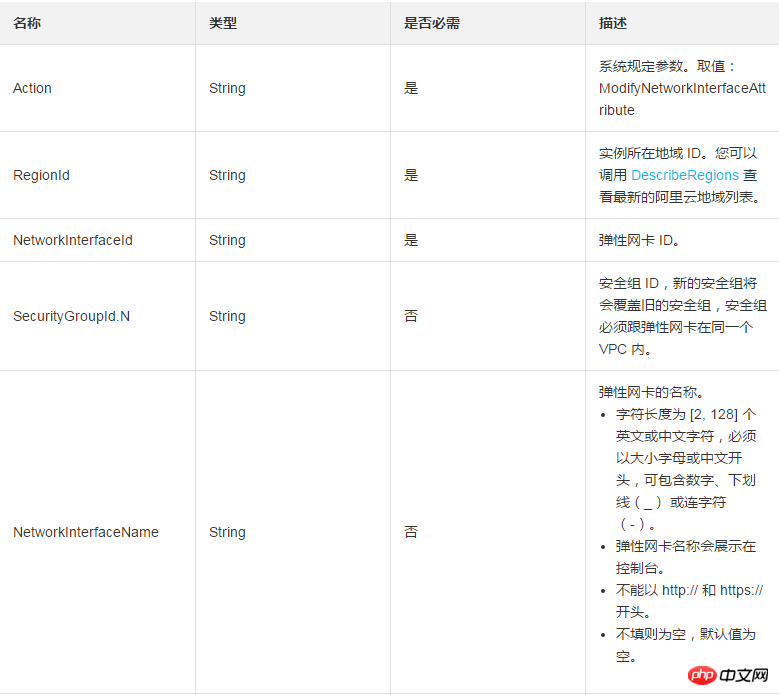Image resolution: width=779 pixels, height=695 pixels.
Task: Click 系统规定参数。取值： description text
Action: click(x=666, y=66)
